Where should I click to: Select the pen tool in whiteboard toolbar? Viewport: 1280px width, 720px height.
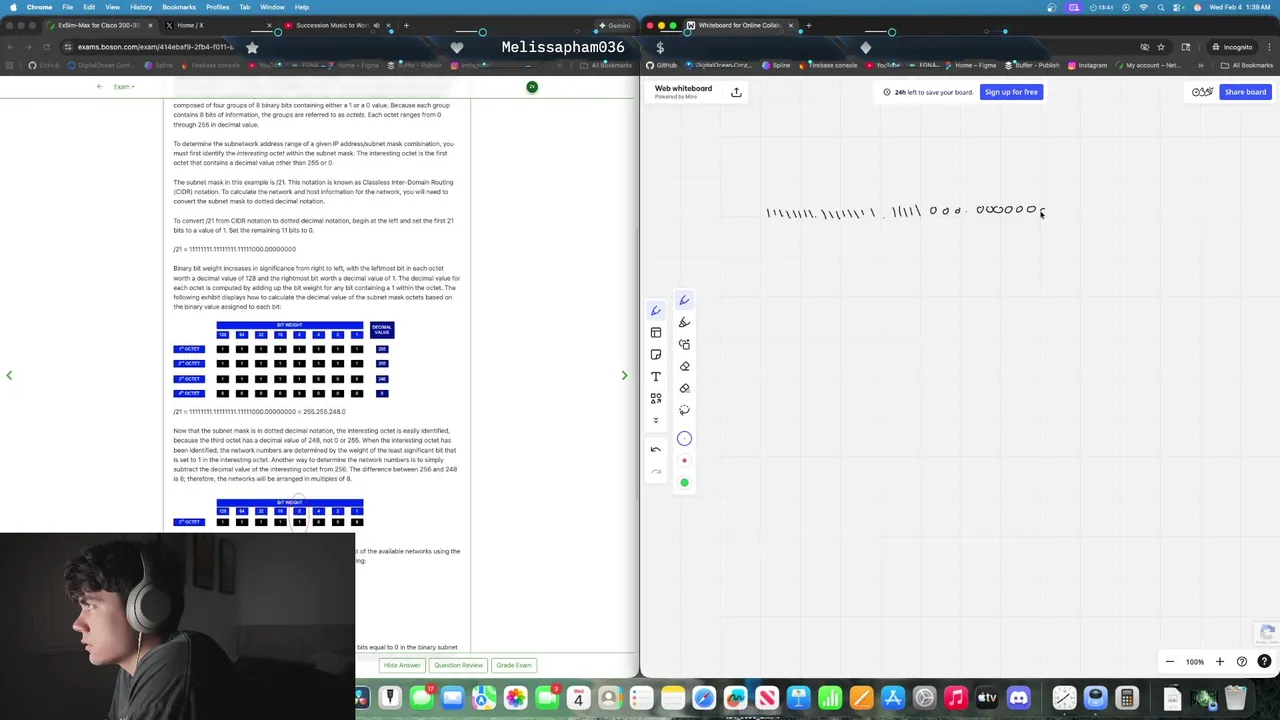tap(656, 311)
